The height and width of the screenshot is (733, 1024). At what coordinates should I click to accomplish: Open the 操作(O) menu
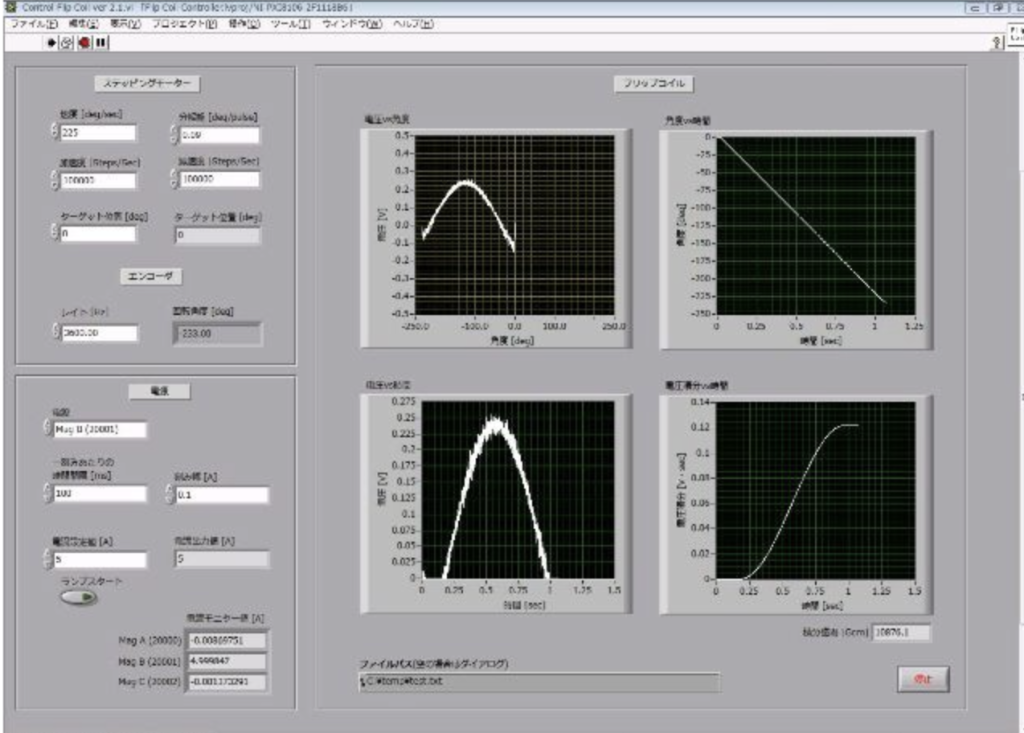(x=244, y=24)
